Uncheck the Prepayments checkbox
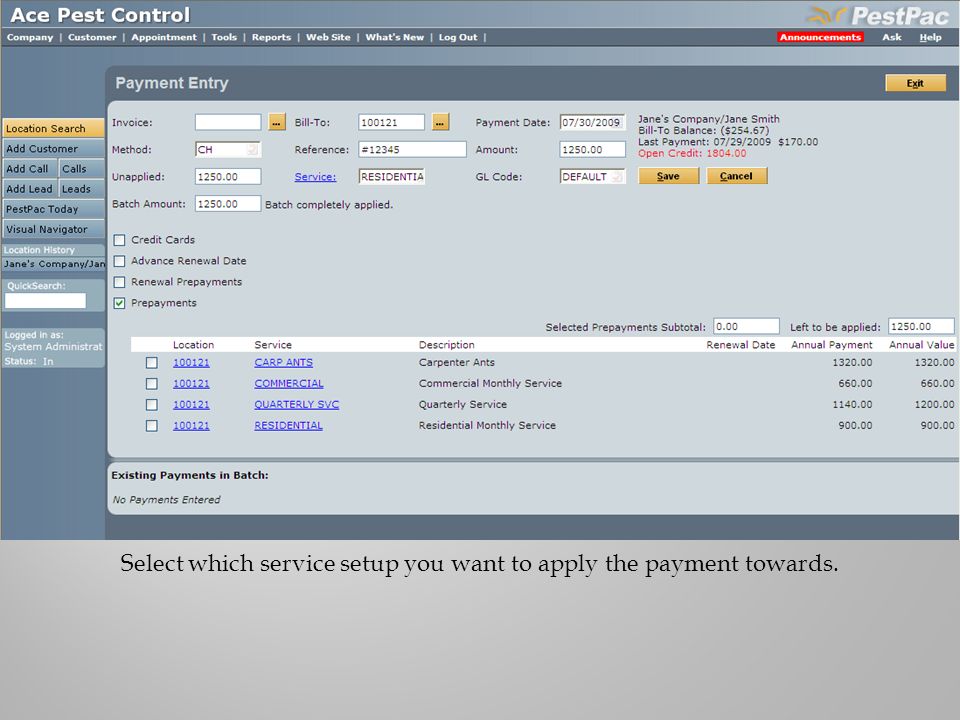 pos(119,303)
